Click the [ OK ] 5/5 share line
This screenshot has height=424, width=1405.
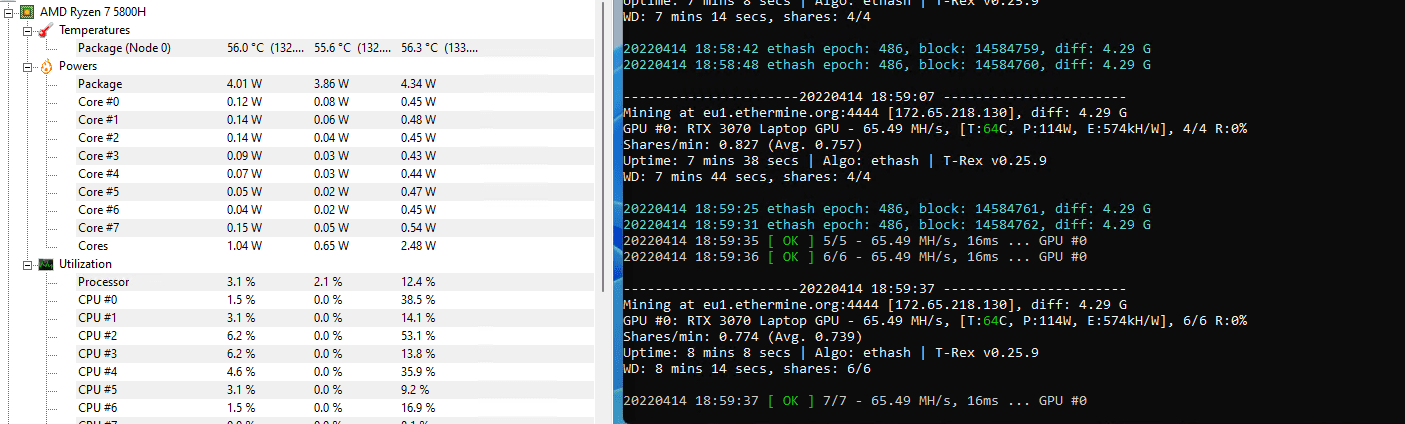(x=854, y=241)
